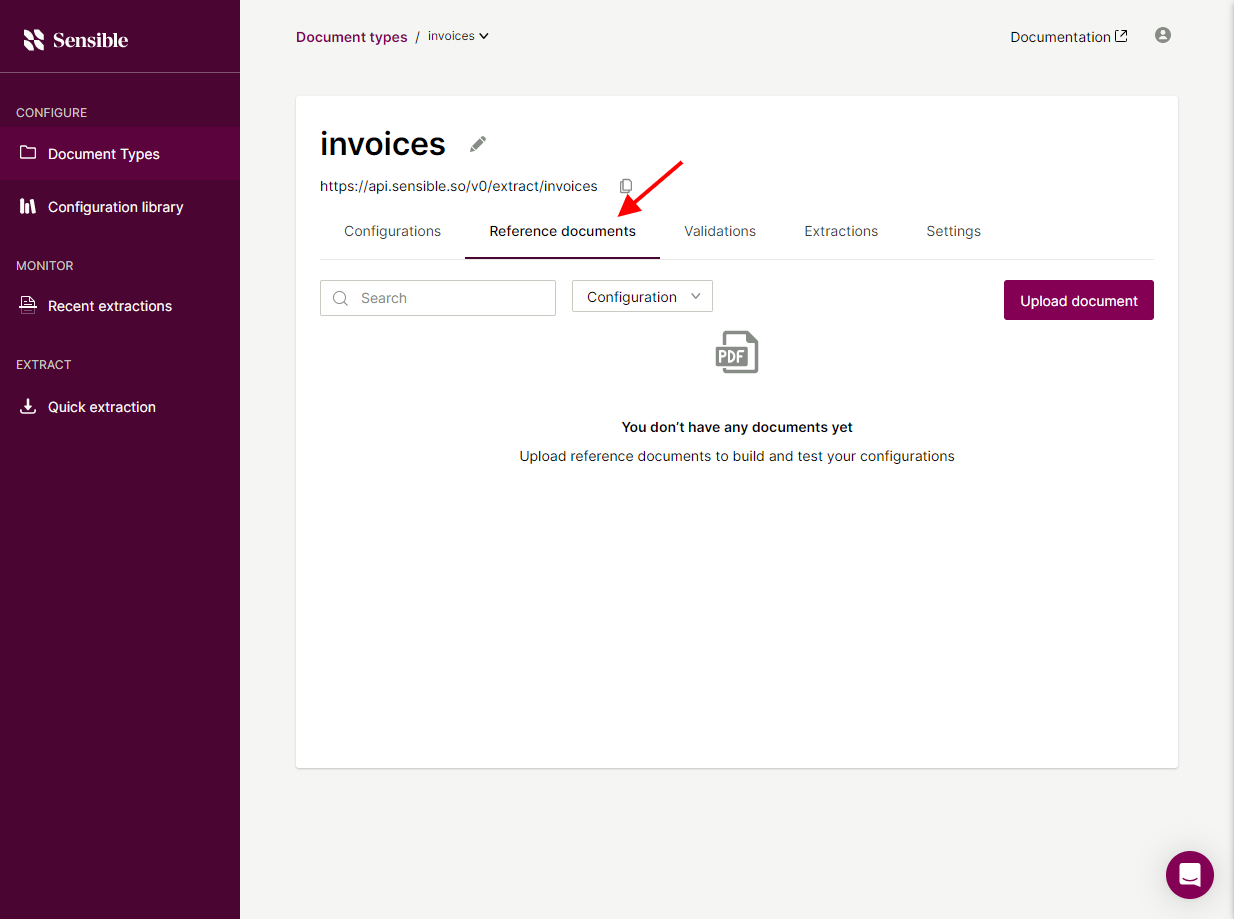This screenshot has height=919, width=1234.
Task: Click "You don't have any documents yet" text
Action: [x=737, y=427]
